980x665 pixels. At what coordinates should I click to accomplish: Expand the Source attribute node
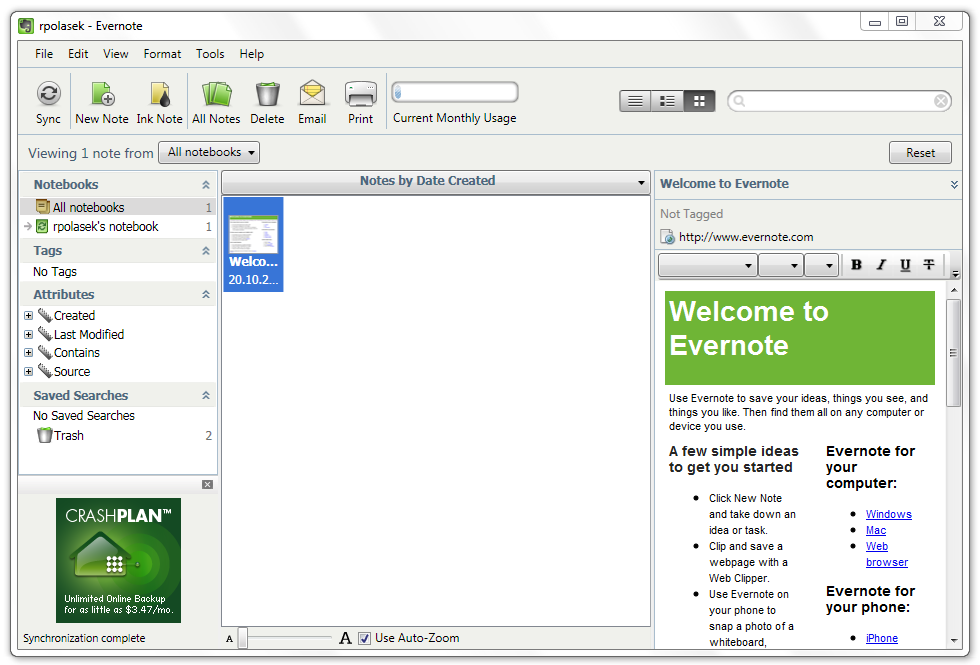point(28,371)
